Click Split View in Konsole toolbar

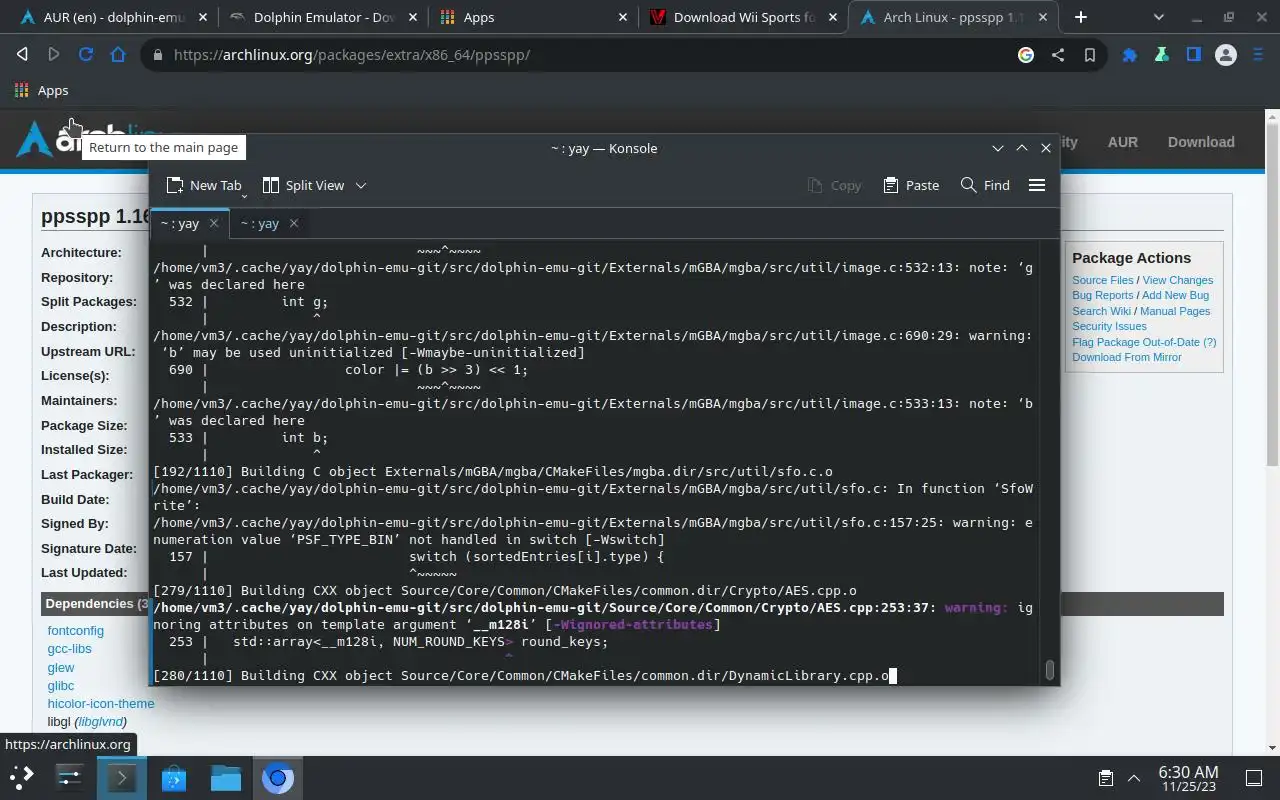(x=304, y=185)
